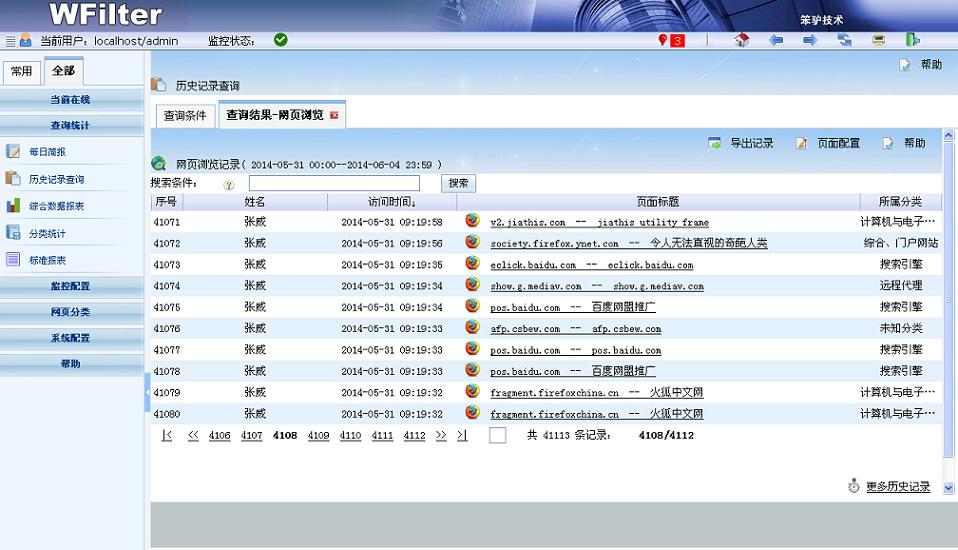Go forward using the right arrow icon

coord(810,41)
